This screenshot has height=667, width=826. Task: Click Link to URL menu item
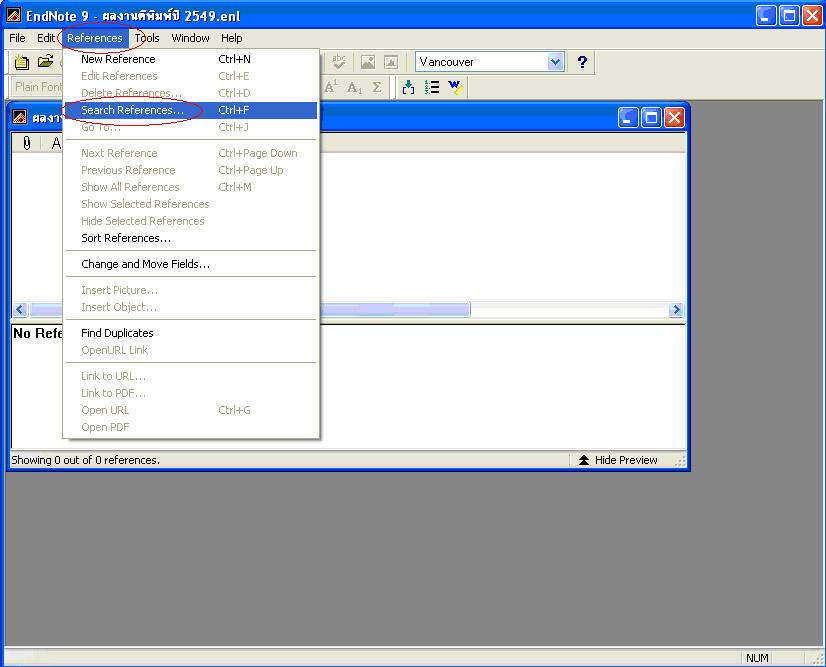point(191,376)
